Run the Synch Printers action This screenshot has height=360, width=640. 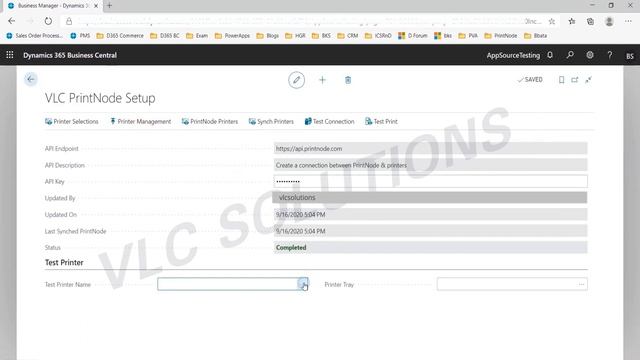click(271, 121)
